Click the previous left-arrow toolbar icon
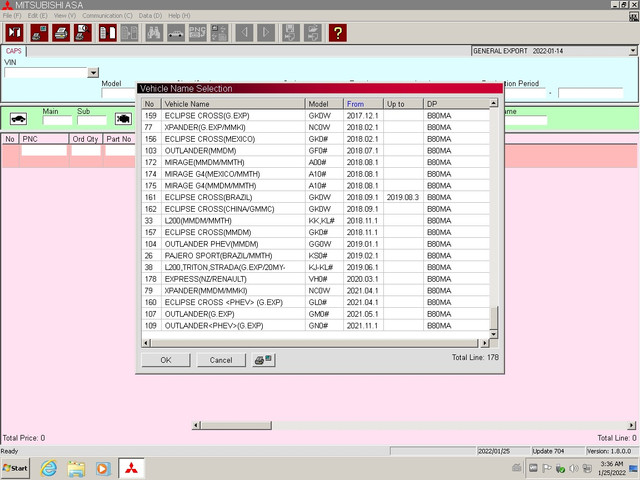This screenshot has width=640, height=480. tap(244, 33)
